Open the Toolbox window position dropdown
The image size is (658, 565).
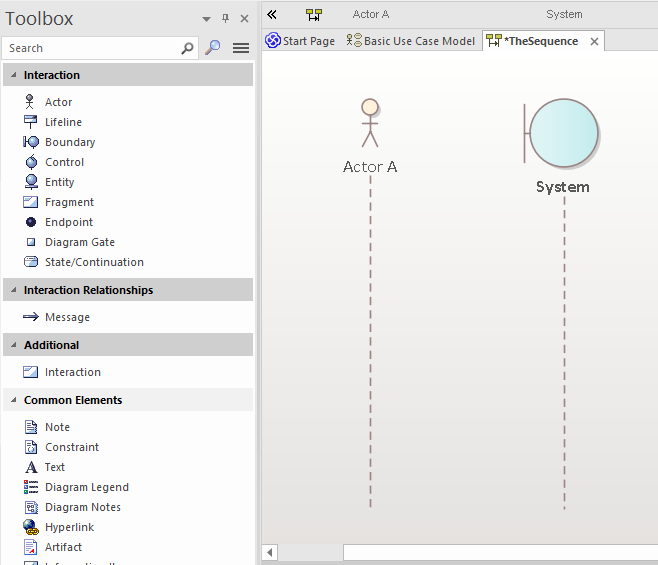pos(206,19)
